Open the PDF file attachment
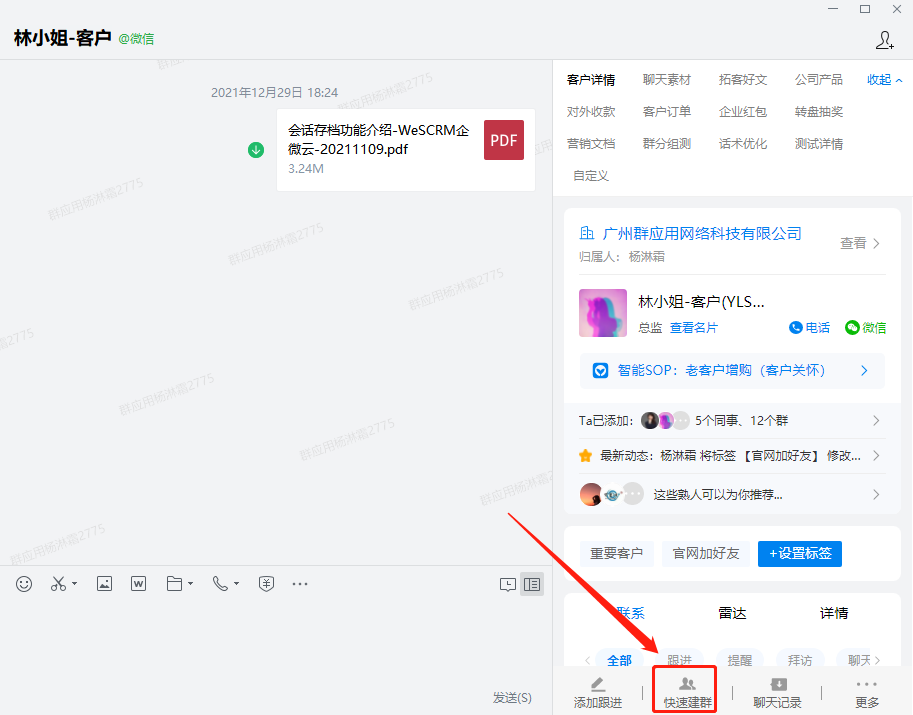Viewport: 913px width, 715px height. coord(405,149)
